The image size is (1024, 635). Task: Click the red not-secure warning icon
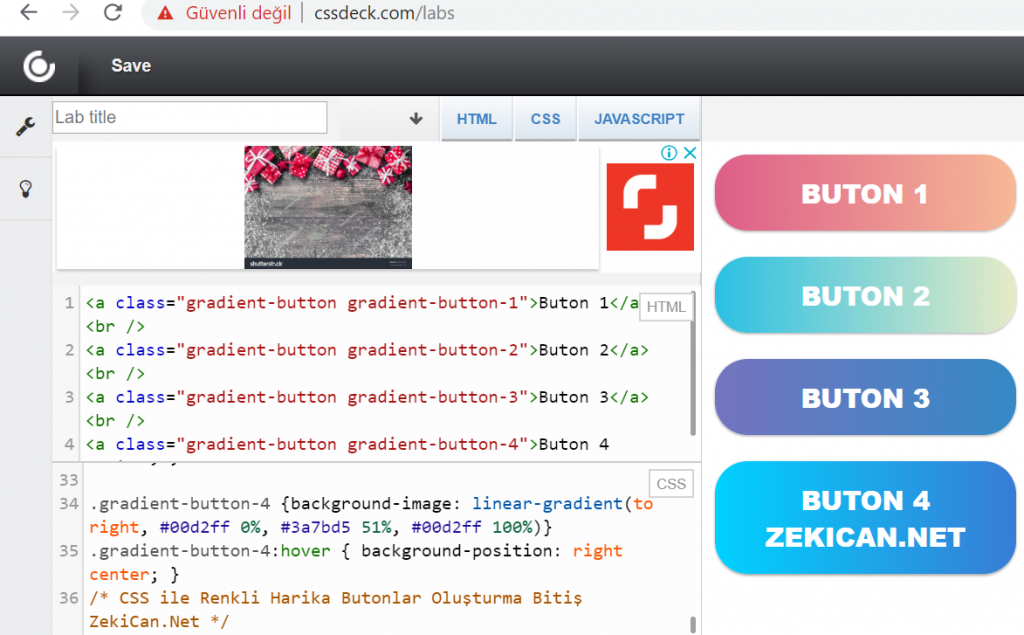pos(165,13)
